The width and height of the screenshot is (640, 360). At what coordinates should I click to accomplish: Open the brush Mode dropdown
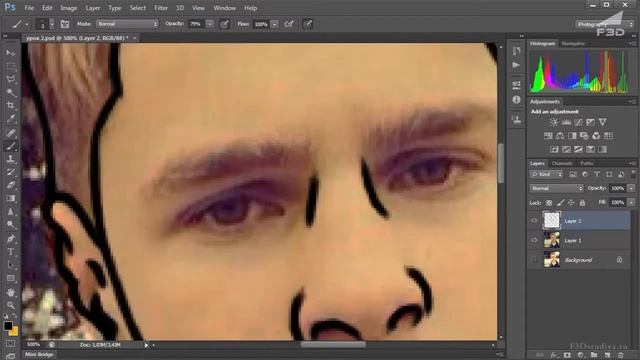[127, 24]
